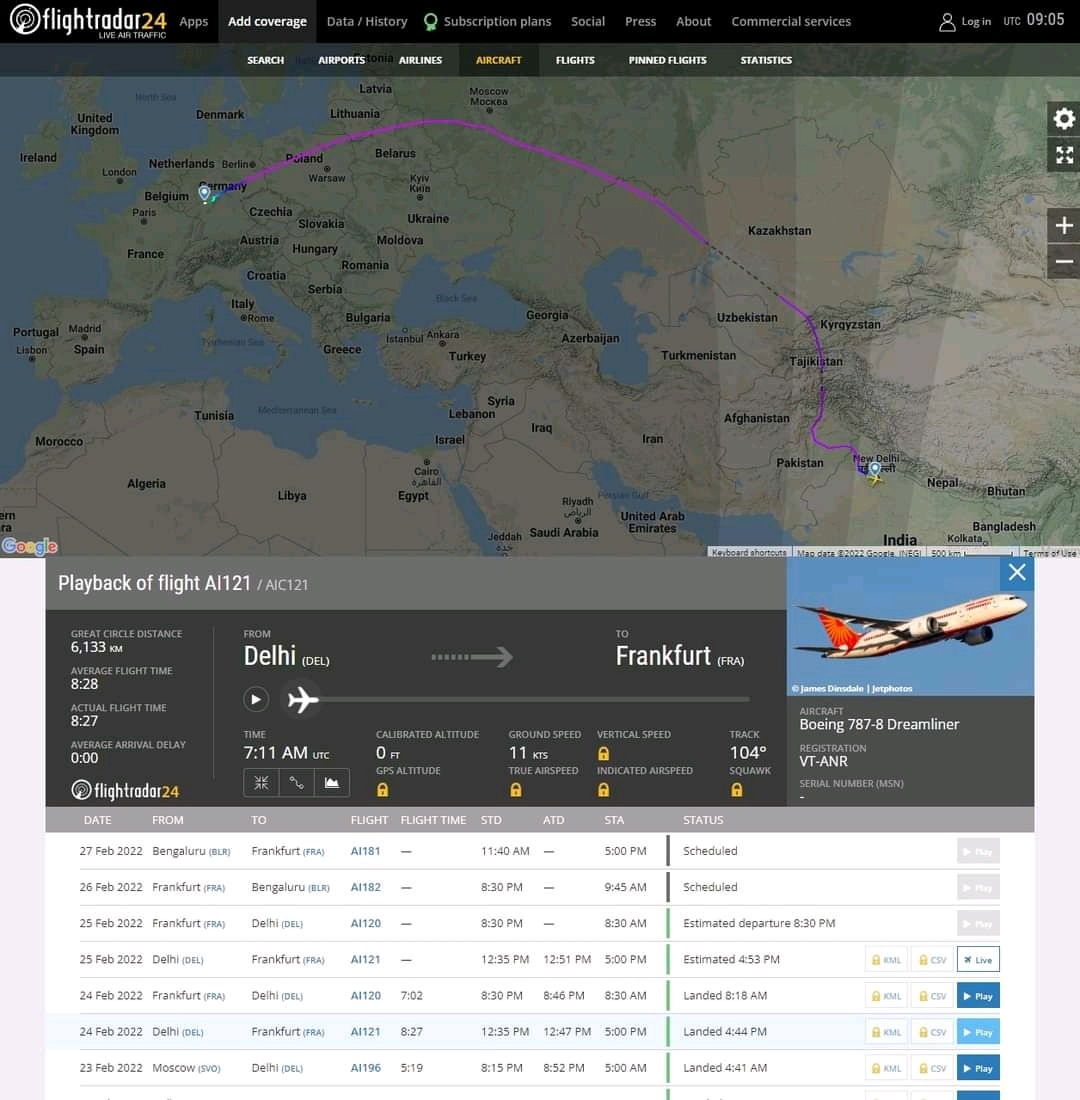This screenshot has height=1100, width=1080.
Task: Open map settings gear icon
Action: (1064, 119)
